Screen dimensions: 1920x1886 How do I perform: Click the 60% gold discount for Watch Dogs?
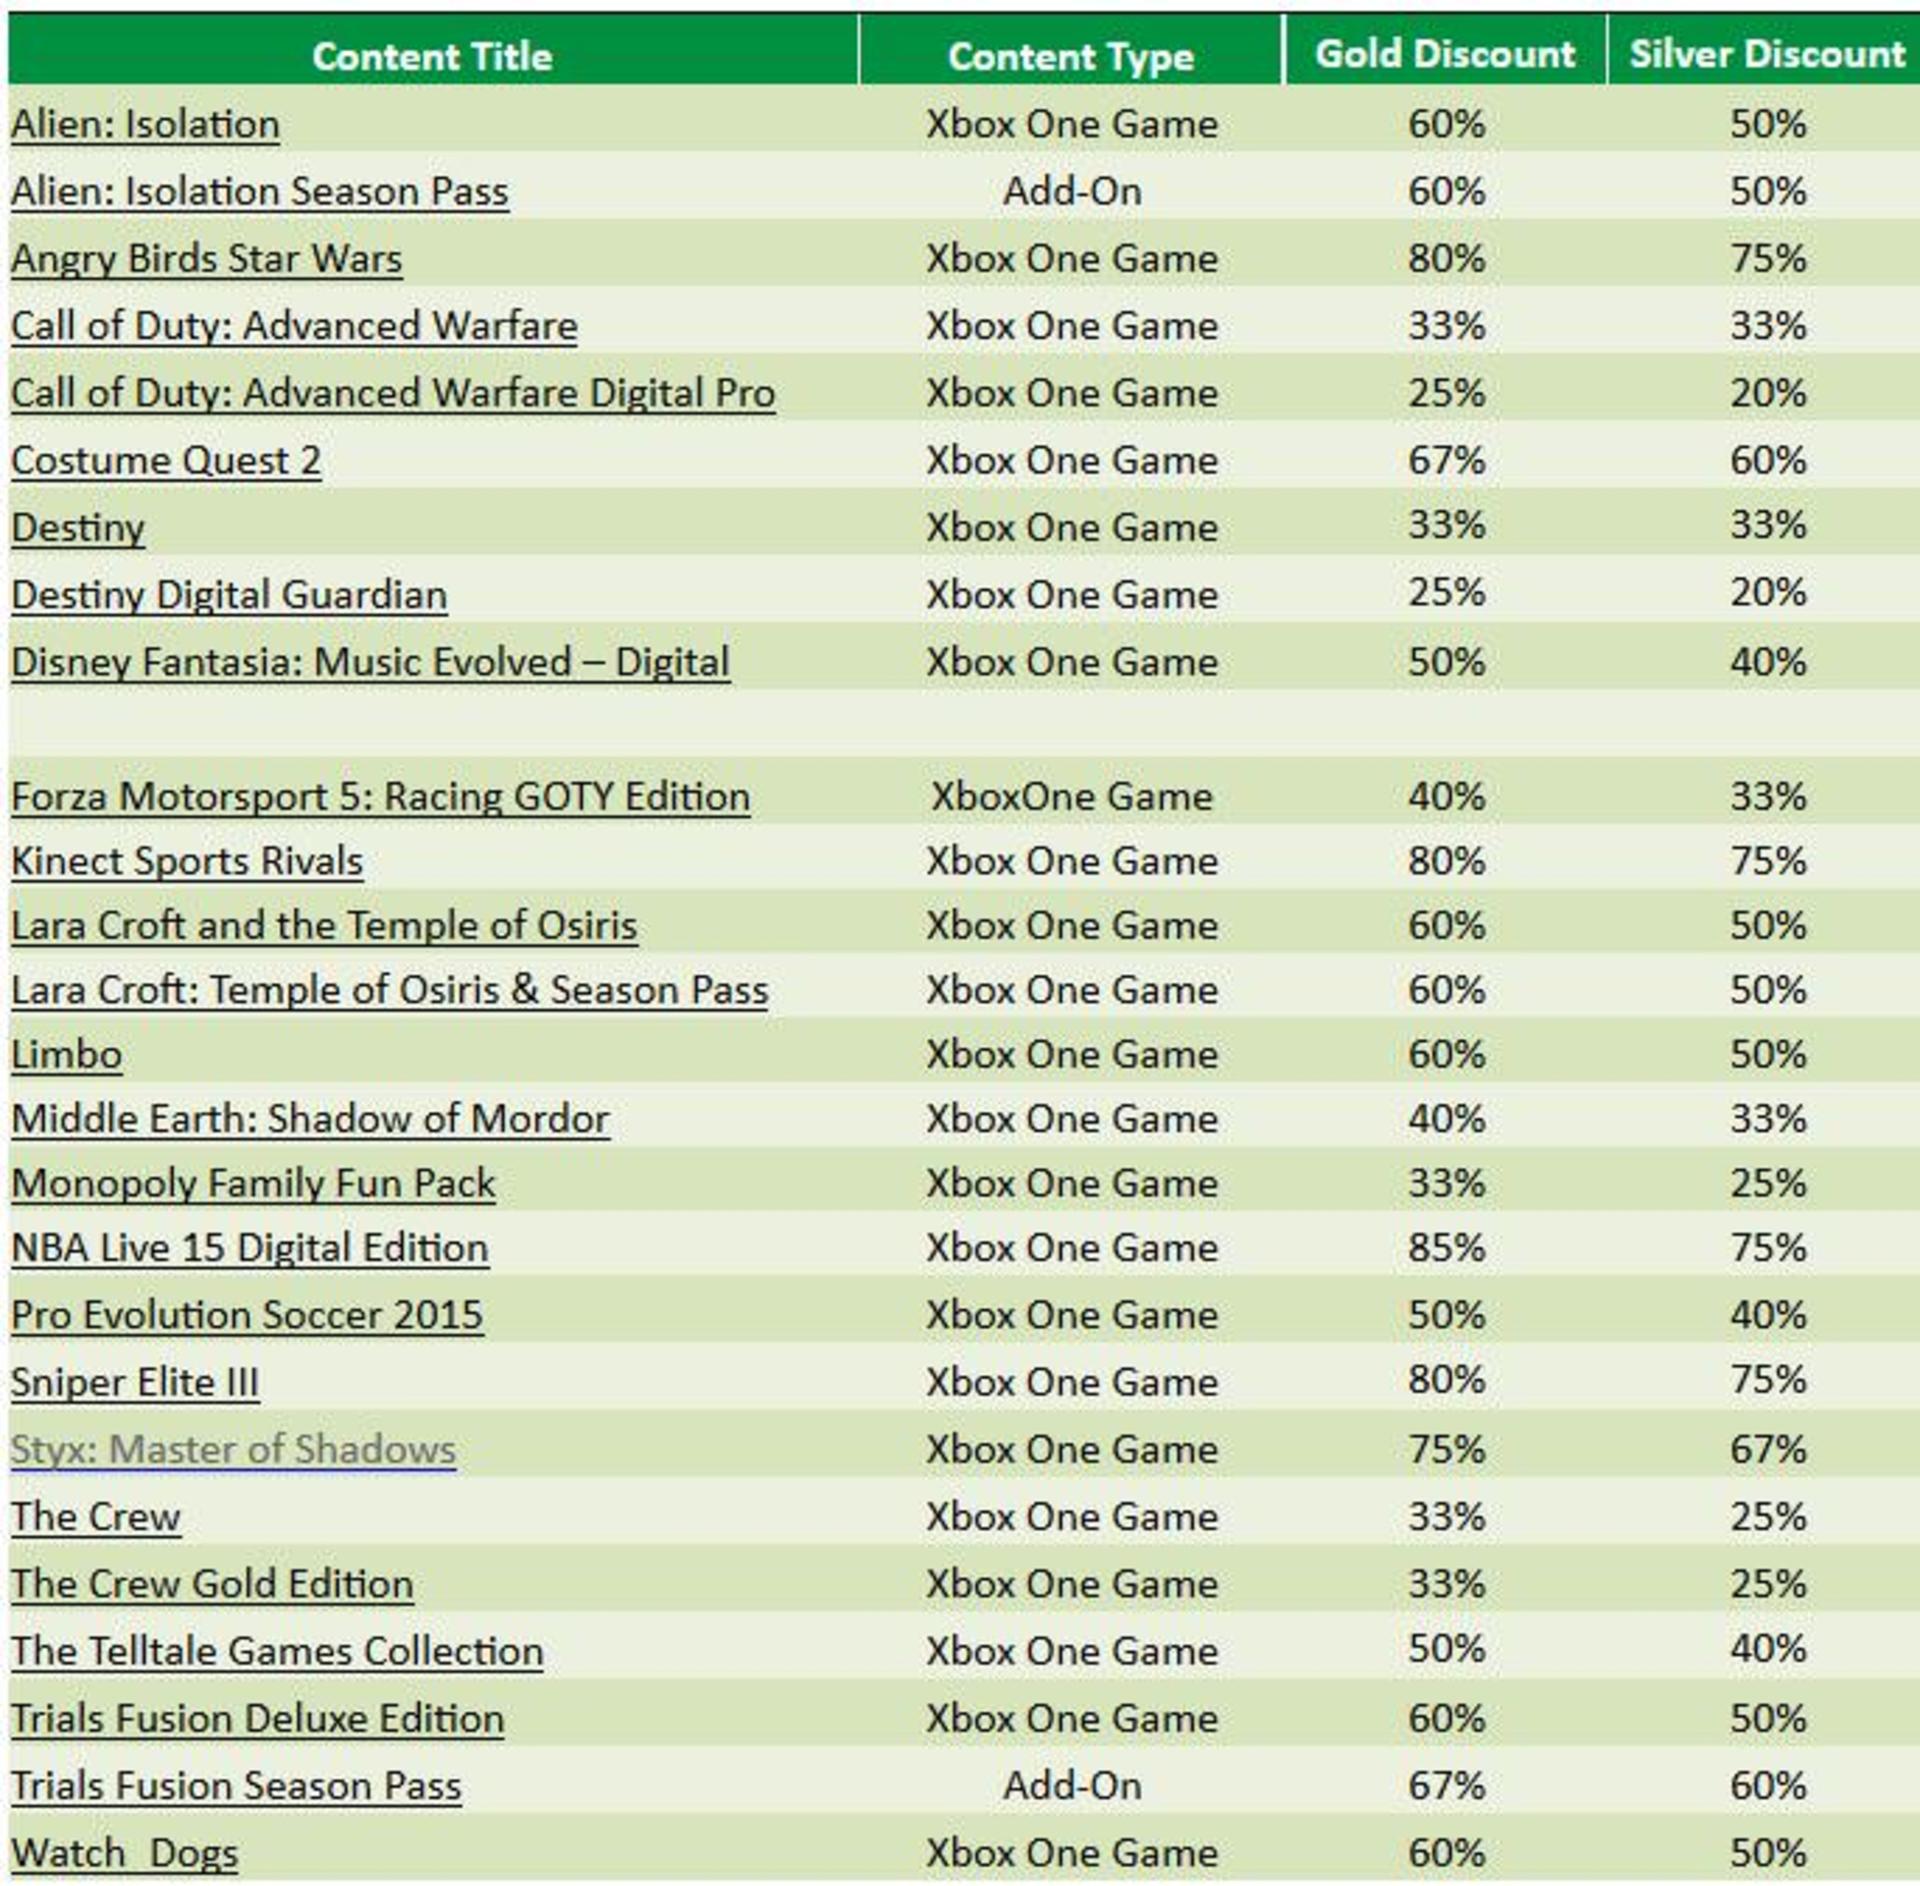point(1447,1853)
